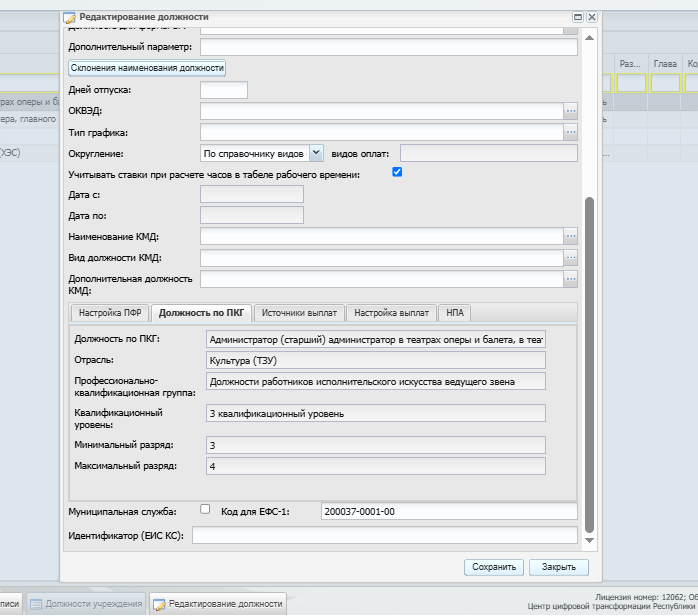Image resolution: width=698 pixels, height=616 pixels.
Task: Open the Вид должности КМД lookup ellipsis button
Action: point(571,258)
